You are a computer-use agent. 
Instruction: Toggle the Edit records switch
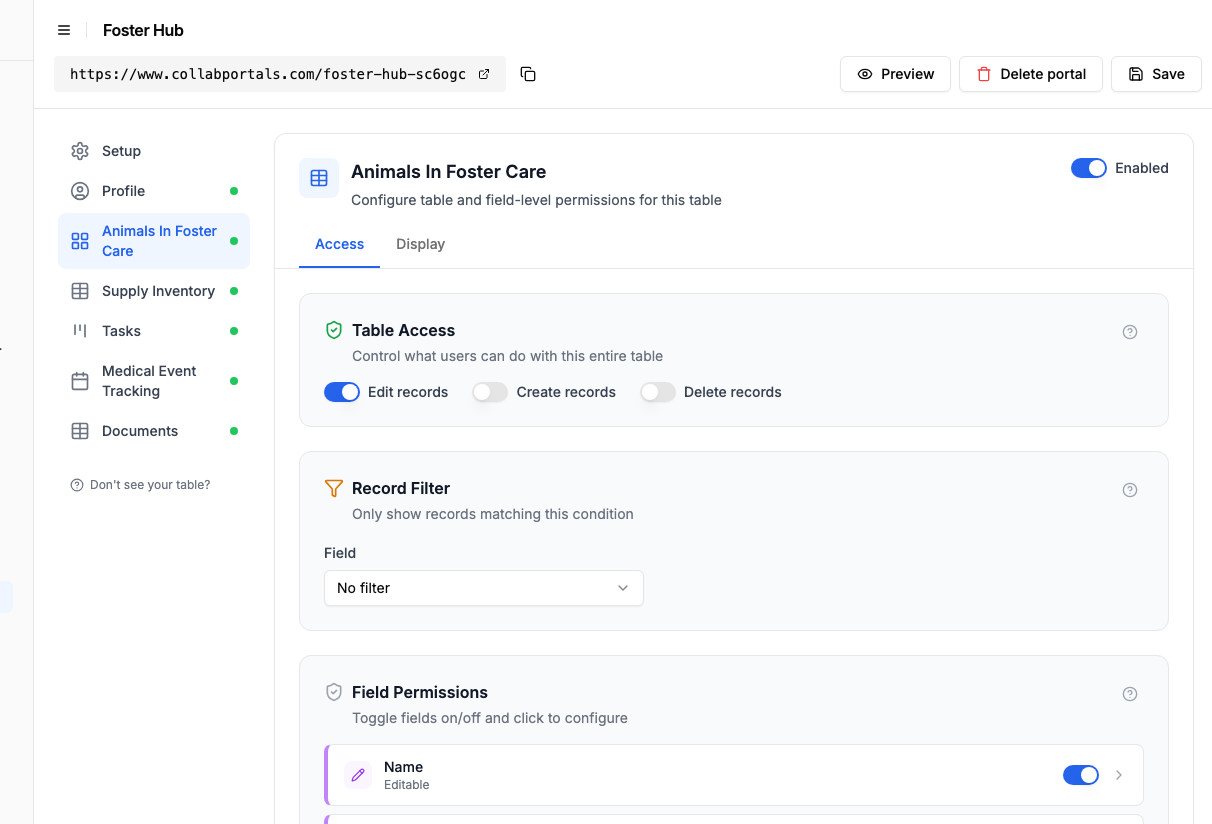[x=342, y=392]
